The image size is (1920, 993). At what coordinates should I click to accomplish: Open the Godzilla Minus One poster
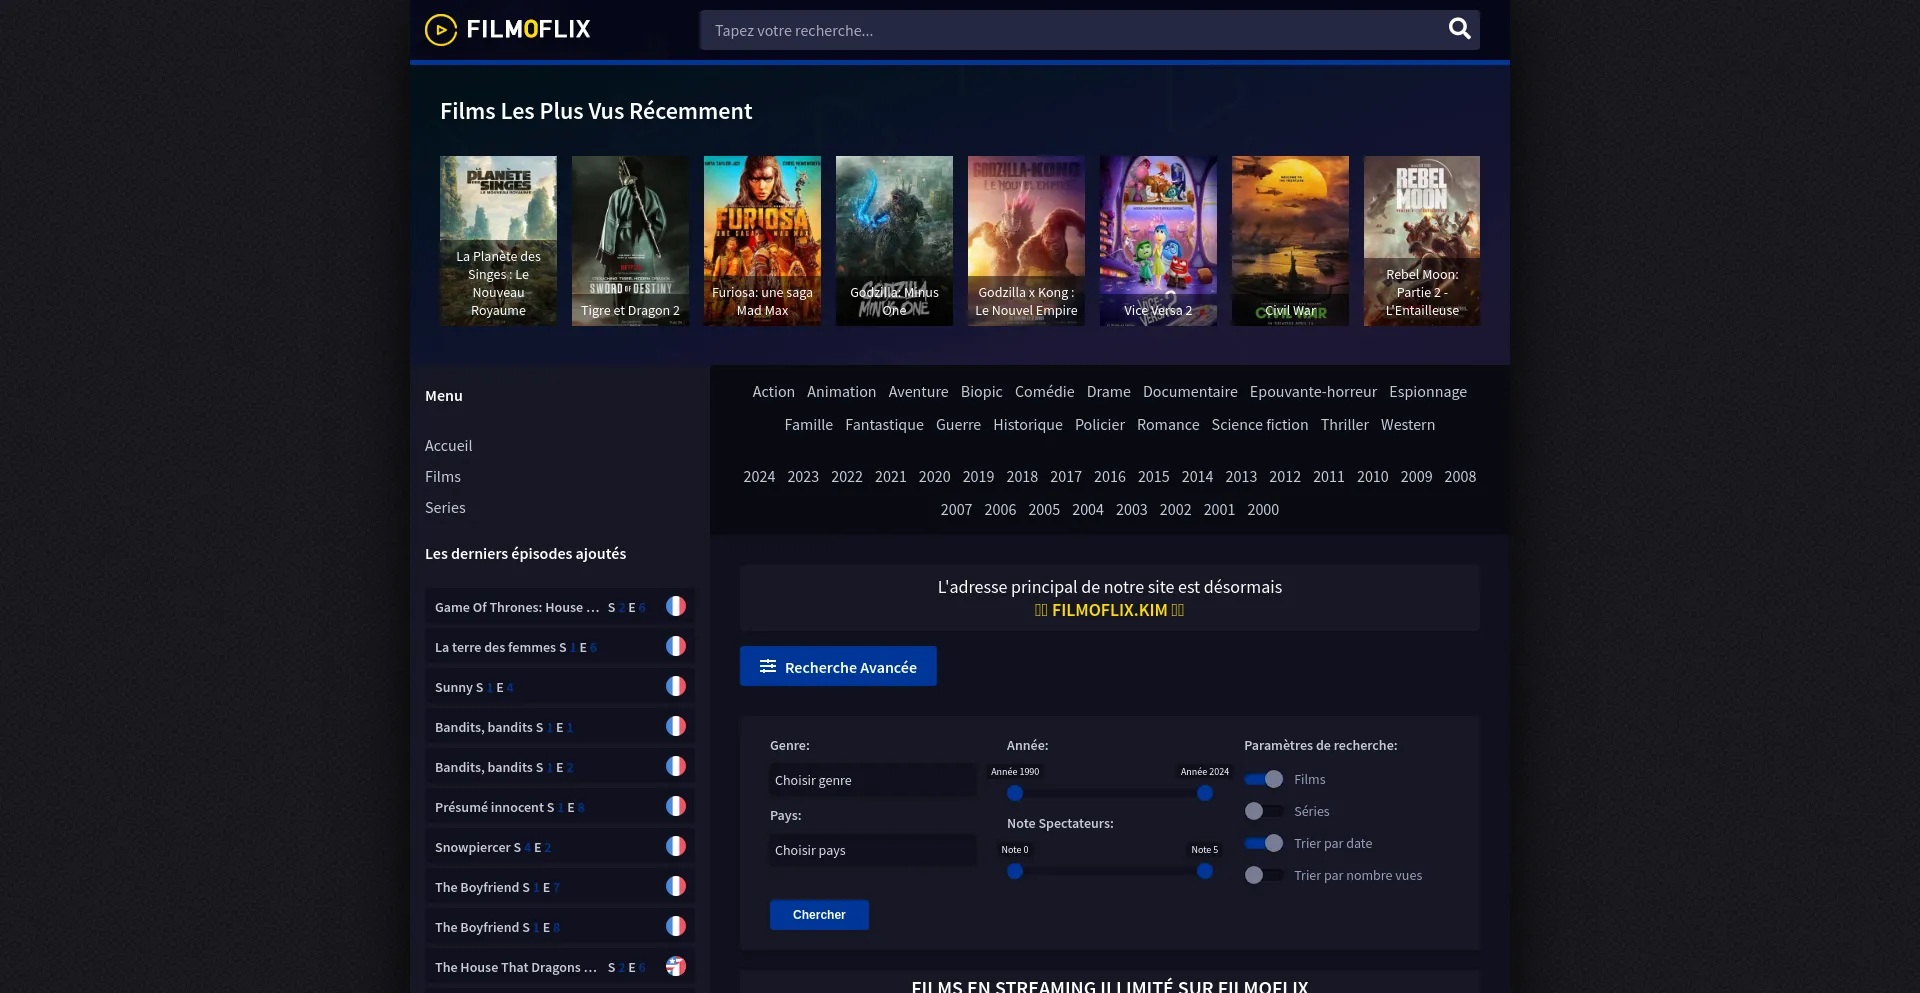click(x=894, y=240)
